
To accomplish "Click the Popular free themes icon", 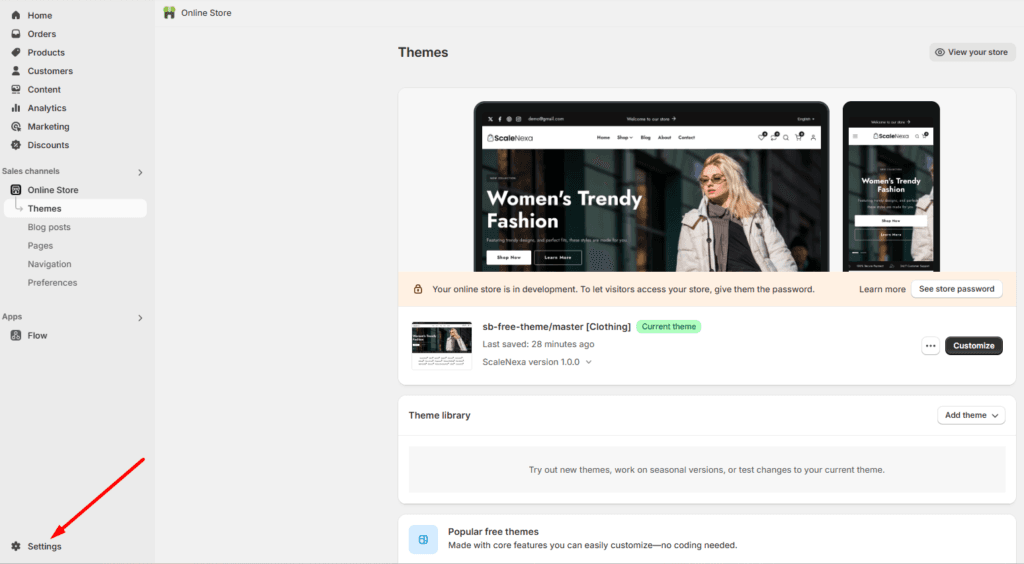I will point(423,540).
